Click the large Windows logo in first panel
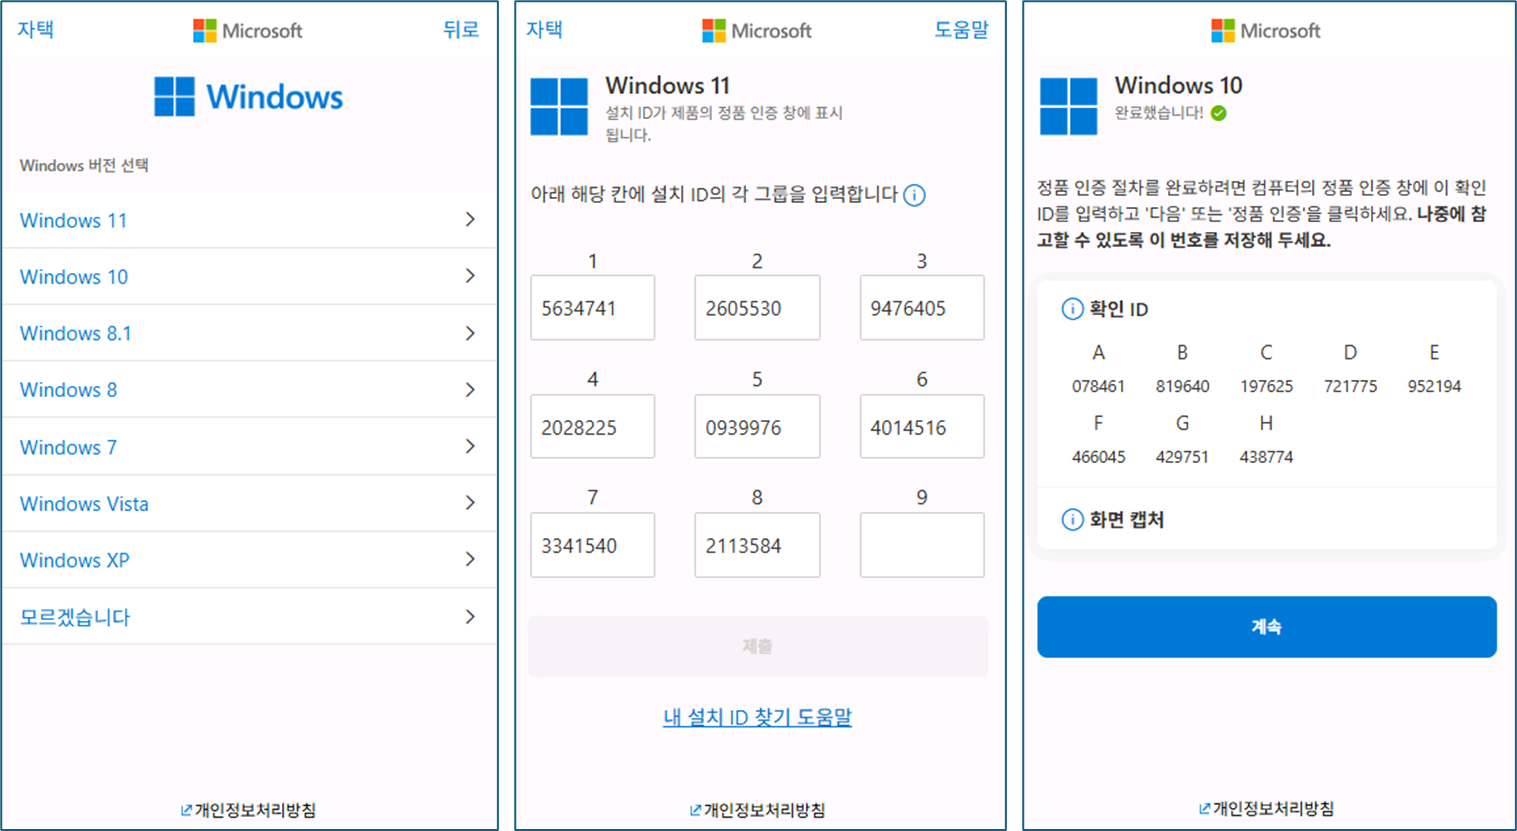The height and width of the screenshot is (831, 1517). coord(249,97)
